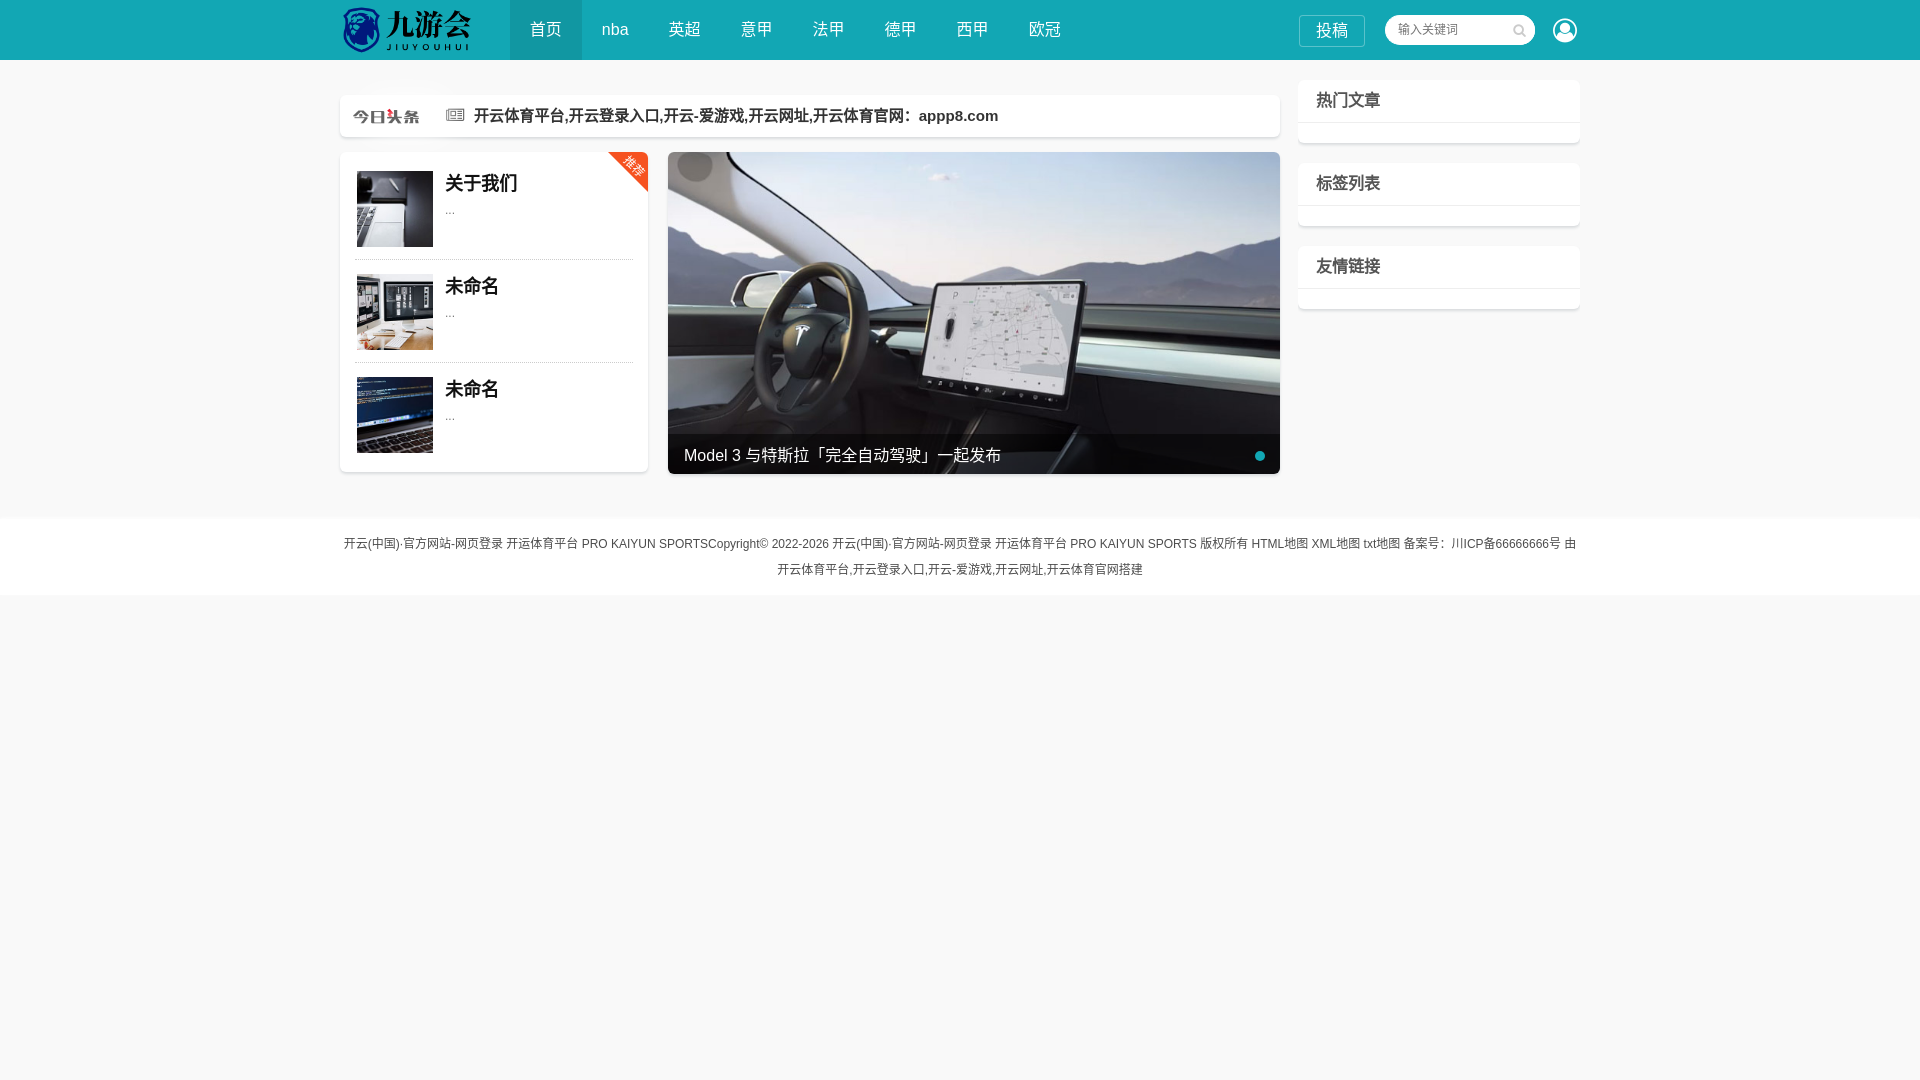Click the 投稿 button

click(x=1332, y=31)
